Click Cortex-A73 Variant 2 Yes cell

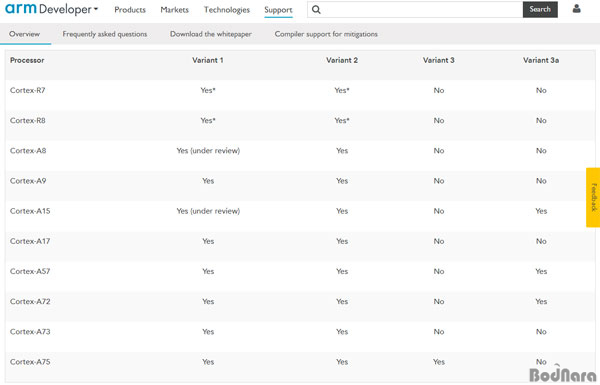342,332
